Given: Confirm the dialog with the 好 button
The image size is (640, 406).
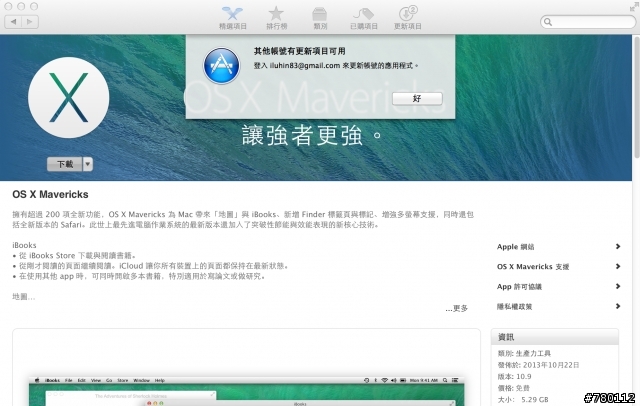Looking at the screenshot, I should point(417,99).
